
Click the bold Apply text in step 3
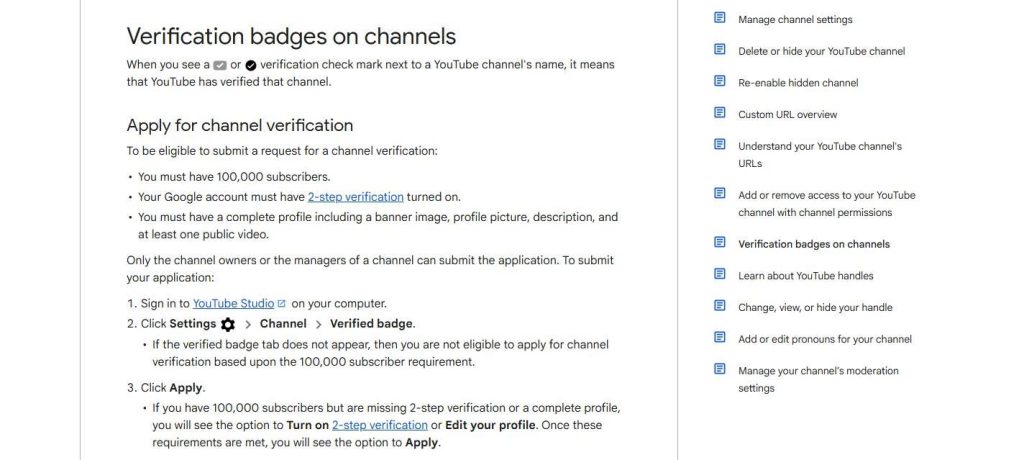pyautogui.click(x=185, y=388)
